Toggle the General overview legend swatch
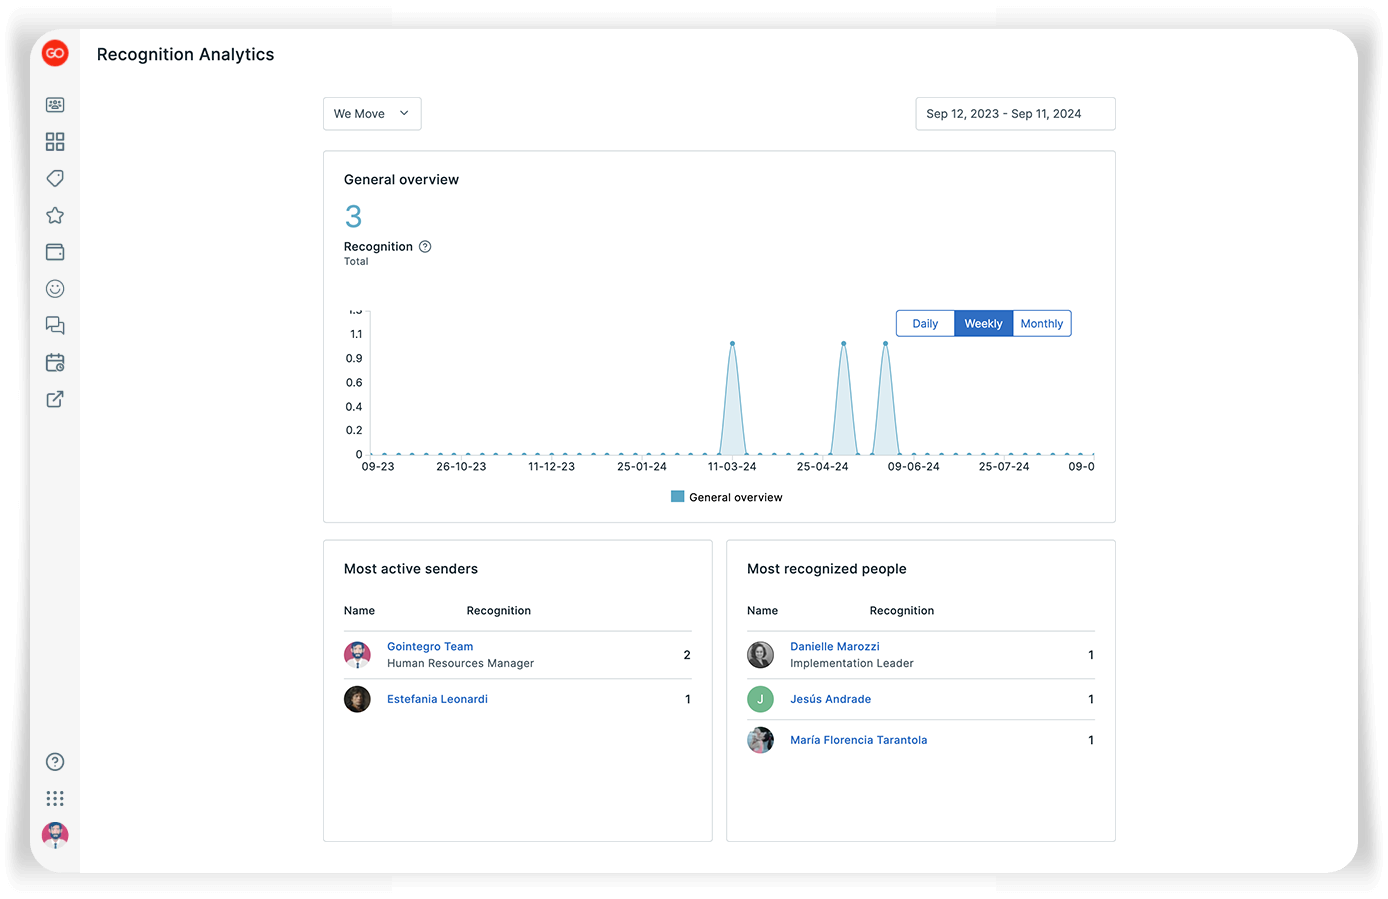 point(677,496)
